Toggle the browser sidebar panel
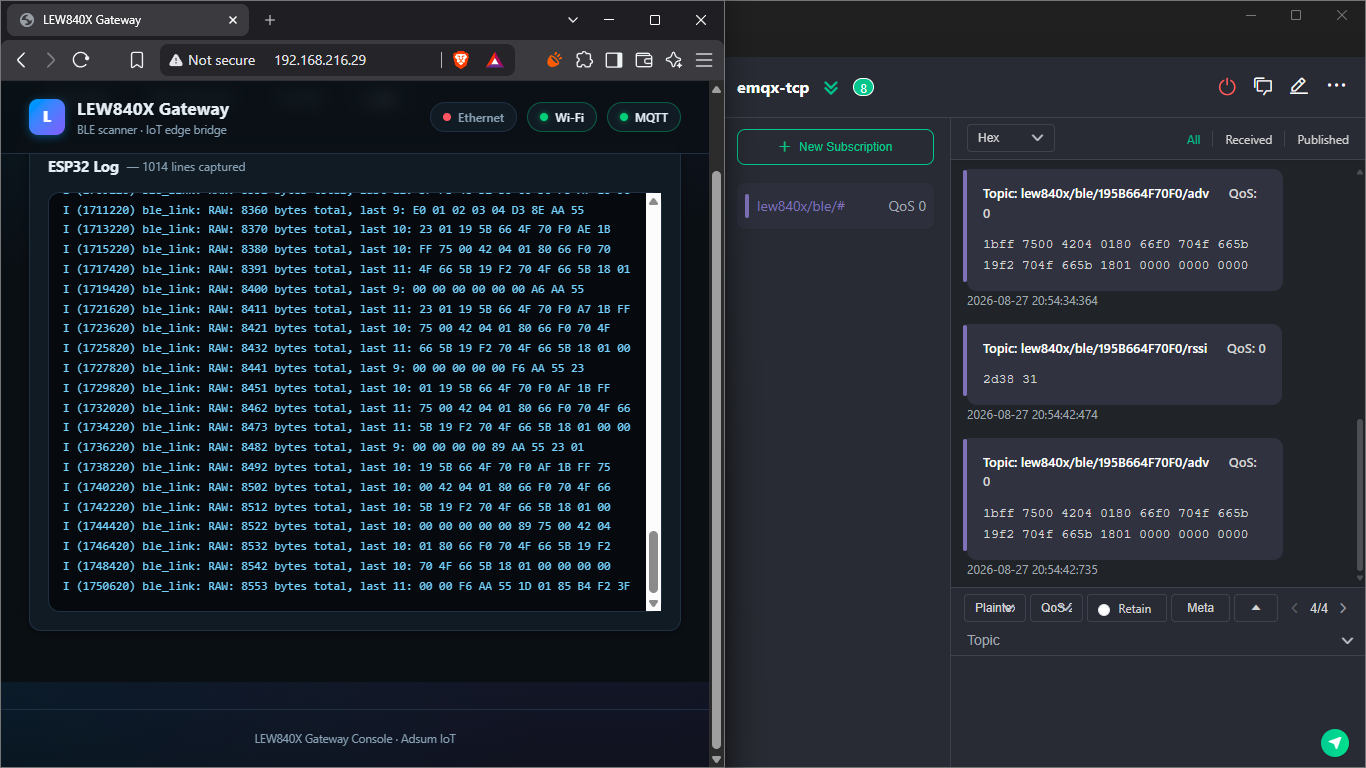 (614, 60)
